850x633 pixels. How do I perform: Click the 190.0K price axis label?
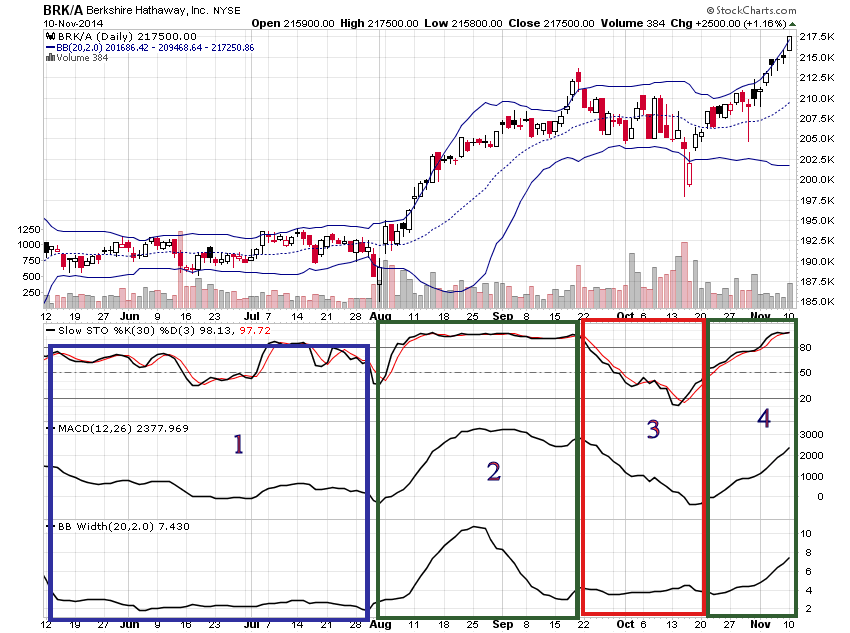817,261
